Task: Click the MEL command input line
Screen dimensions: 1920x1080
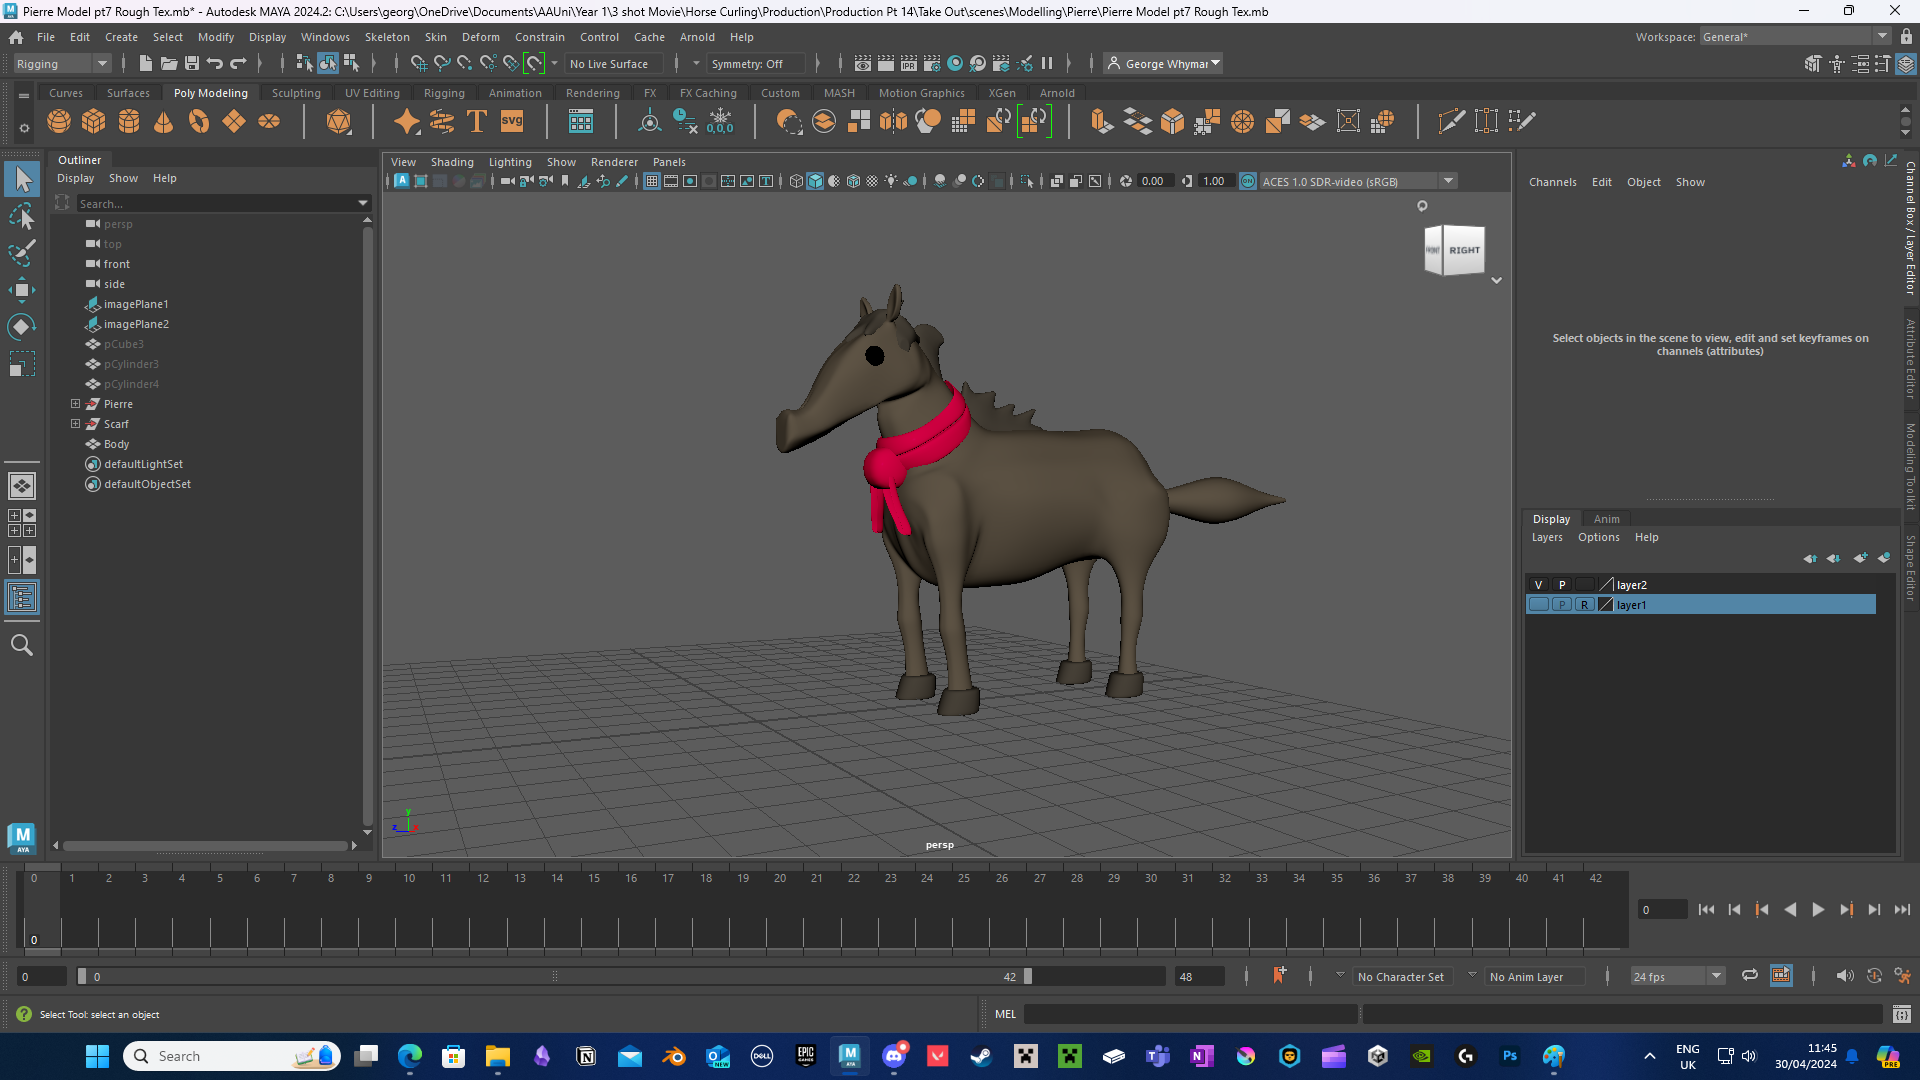Action: click(x=1190, y=1014)
